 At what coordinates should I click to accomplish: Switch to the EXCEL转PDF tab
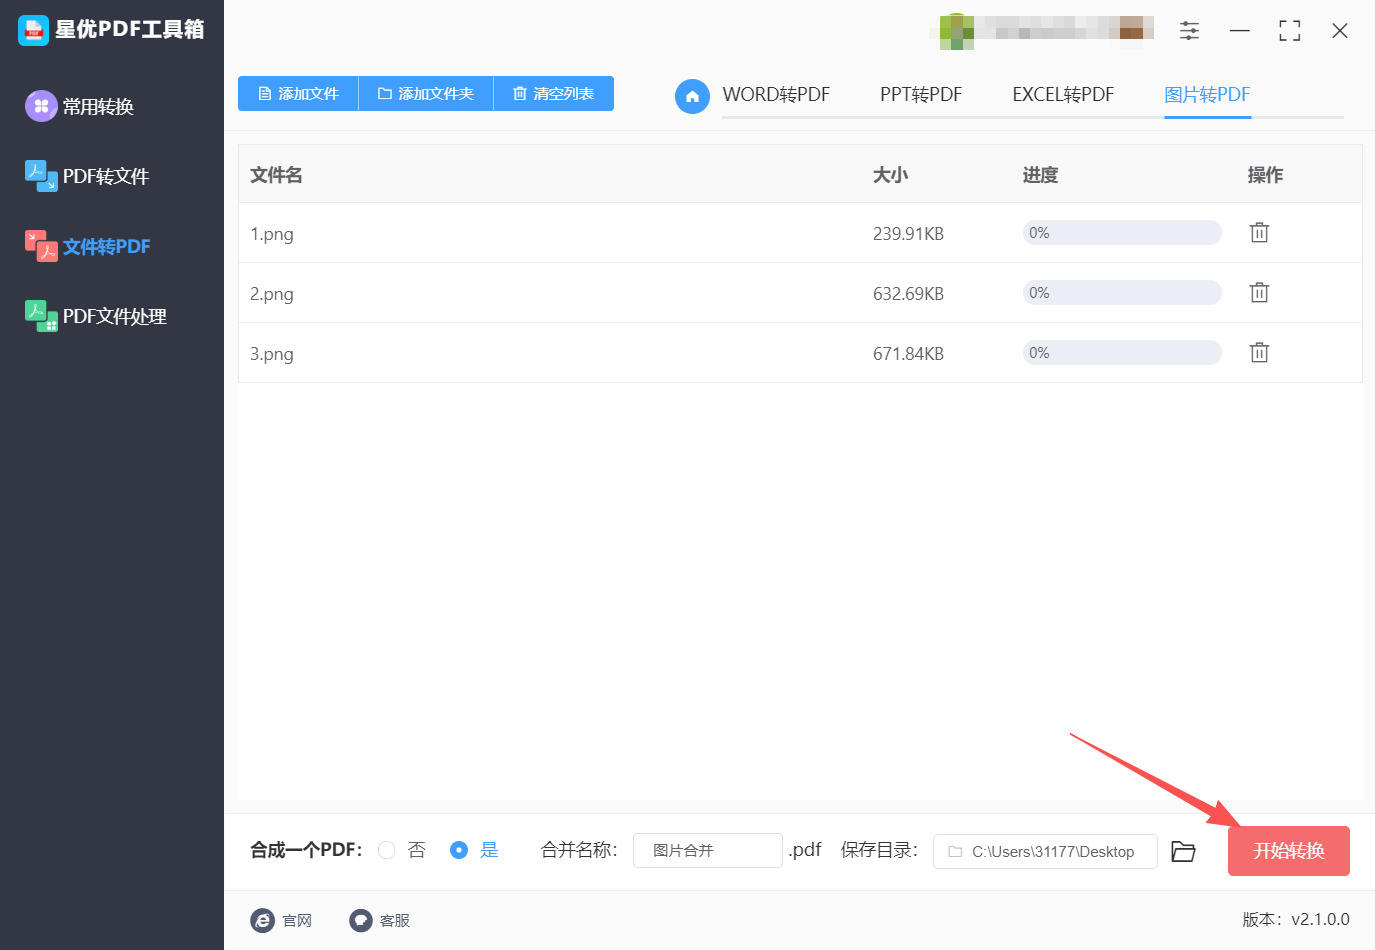click(1063, 95)
